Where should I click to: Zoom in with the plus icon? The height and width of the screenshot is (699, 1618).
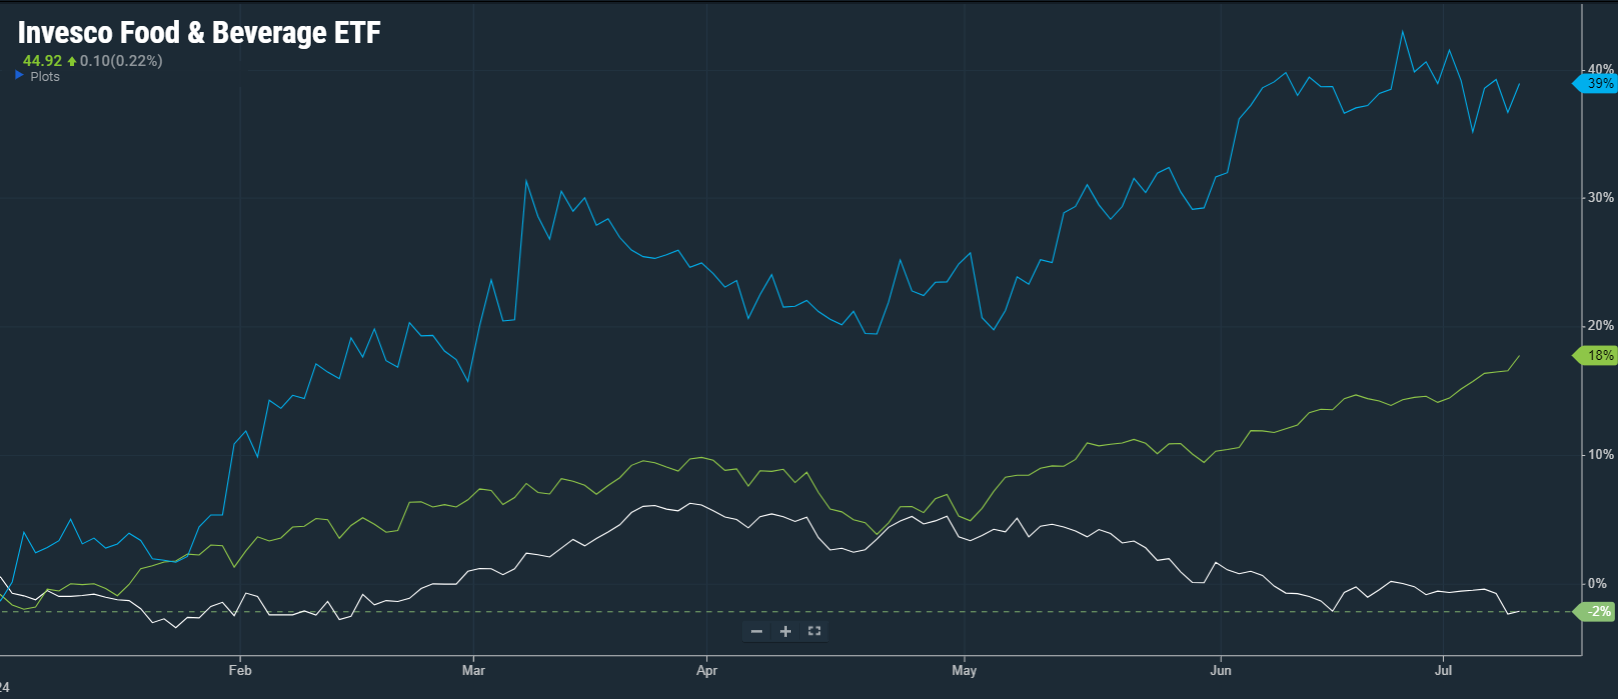[785, 631]
